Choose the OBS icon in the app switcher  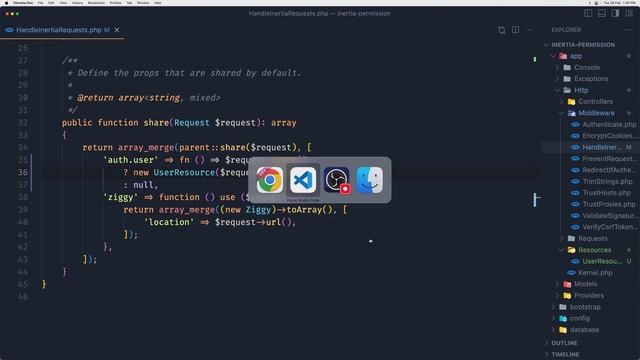point(337,180)
